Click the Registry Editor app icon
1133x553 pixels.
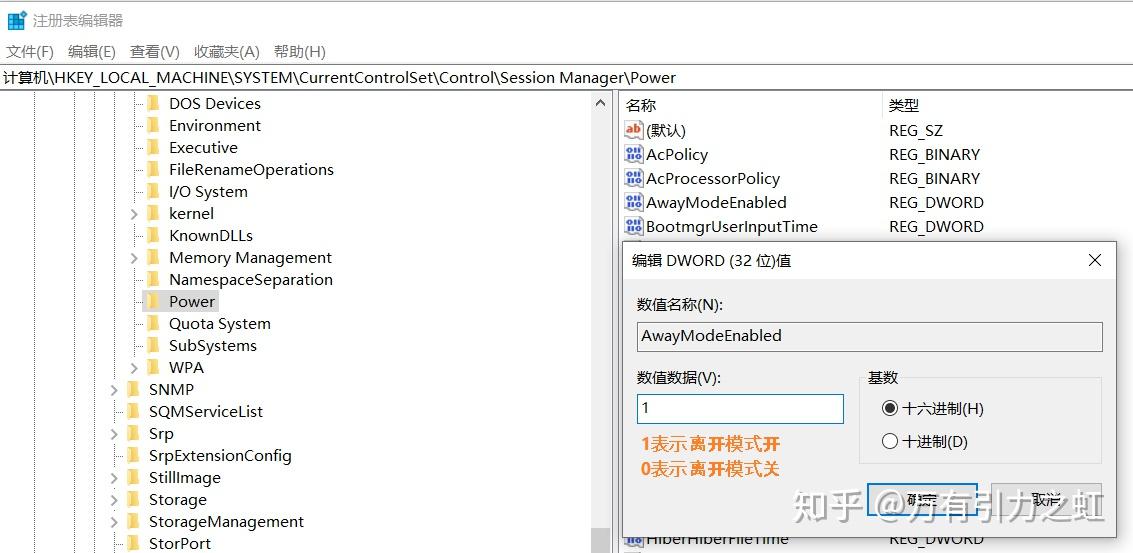[16, 20]
